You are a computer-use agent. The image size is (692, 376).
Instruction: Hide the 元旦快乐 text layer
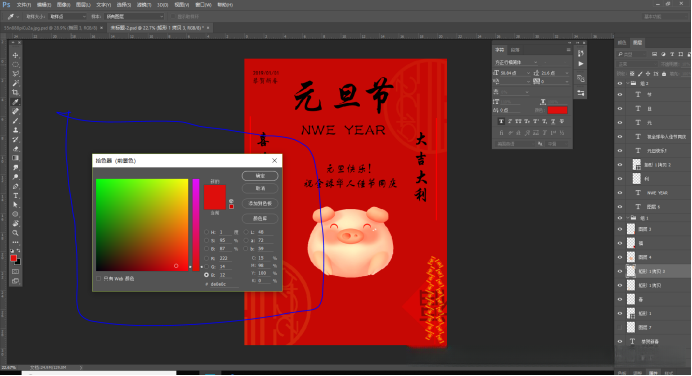coord(620,150)
